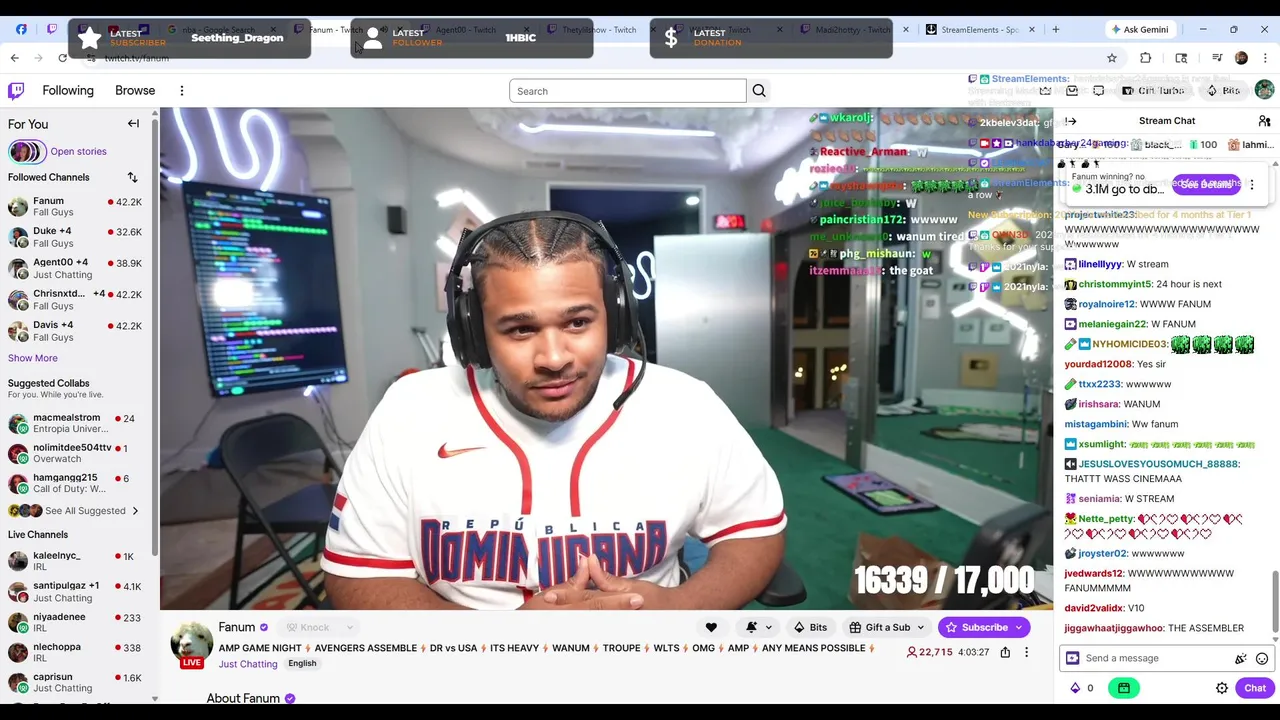The width and height of the screenshot is (1280, 720).
Task: Click Fanum's live channel avatar
Action: 191,645
